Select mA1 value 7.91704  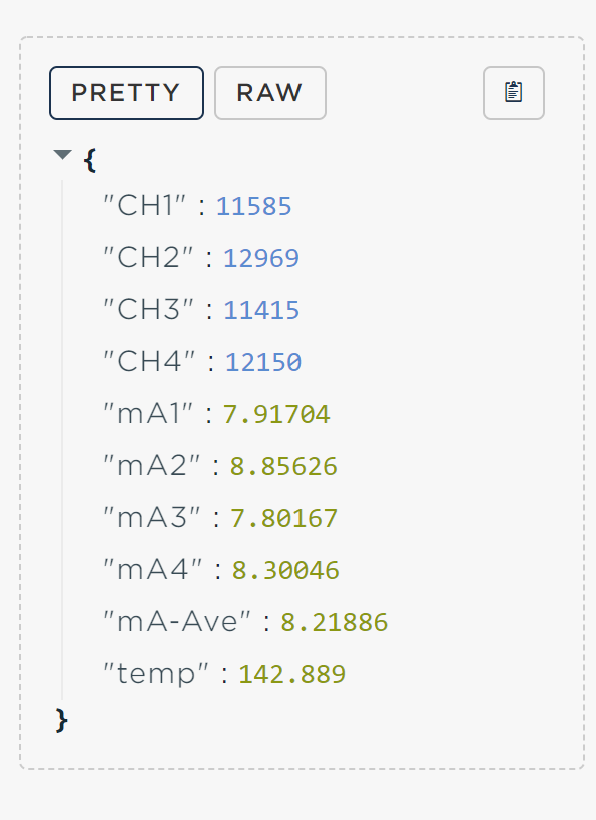[277, 415]
